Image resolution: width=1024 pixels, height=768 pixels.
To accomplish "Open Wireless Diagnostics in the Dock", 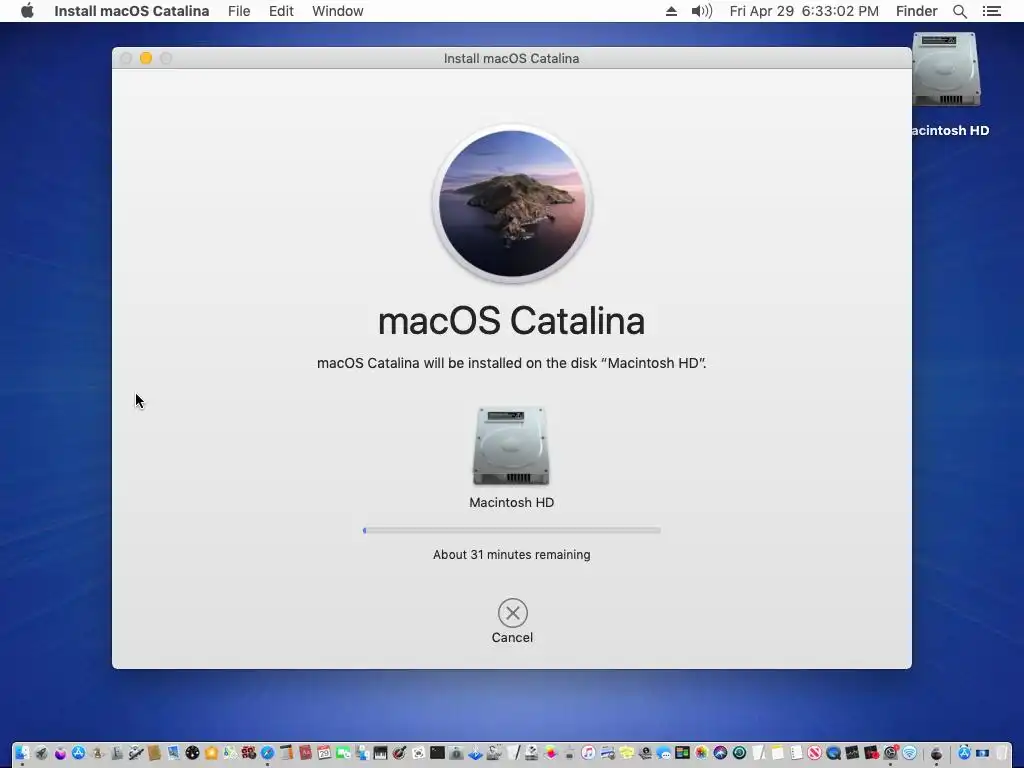I will (x=910, y=753).
